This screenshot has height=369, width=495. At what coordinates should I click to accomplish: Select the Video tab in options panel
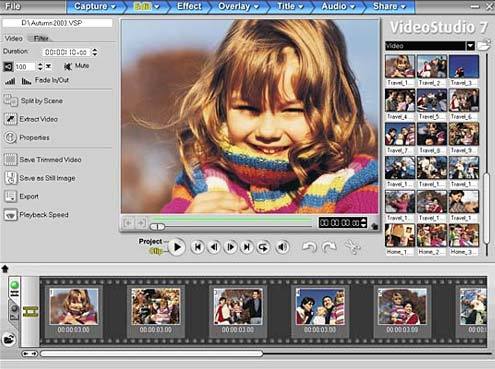tap(13, 38)
